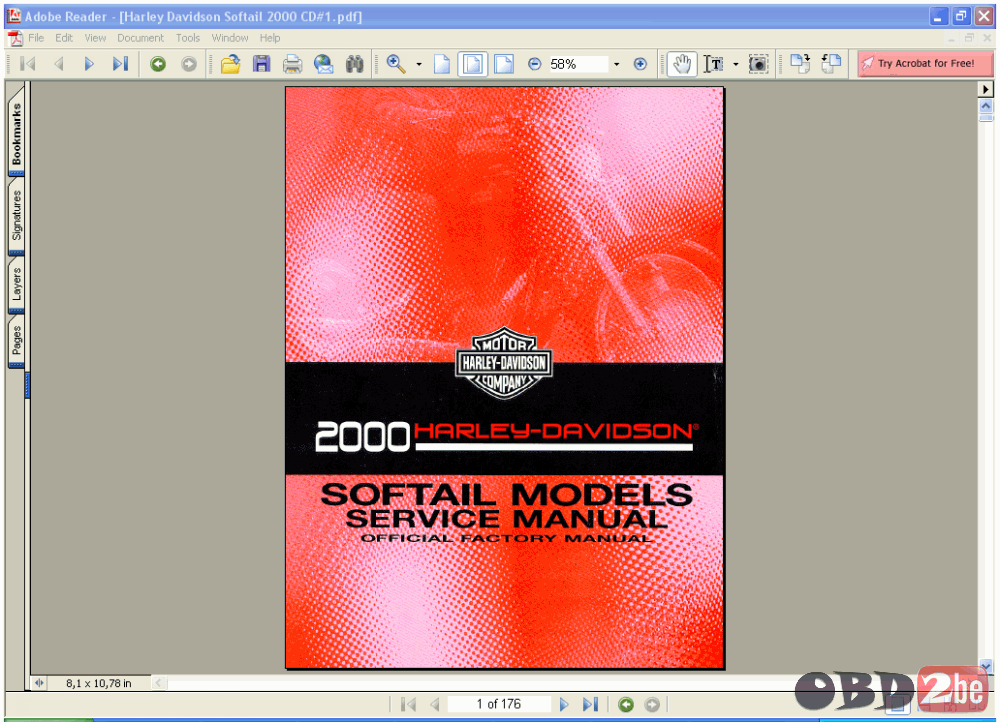This screenshot has width=1000, height=722.
Task: Go to previous view in top toolbar
Action: [158, 64]
